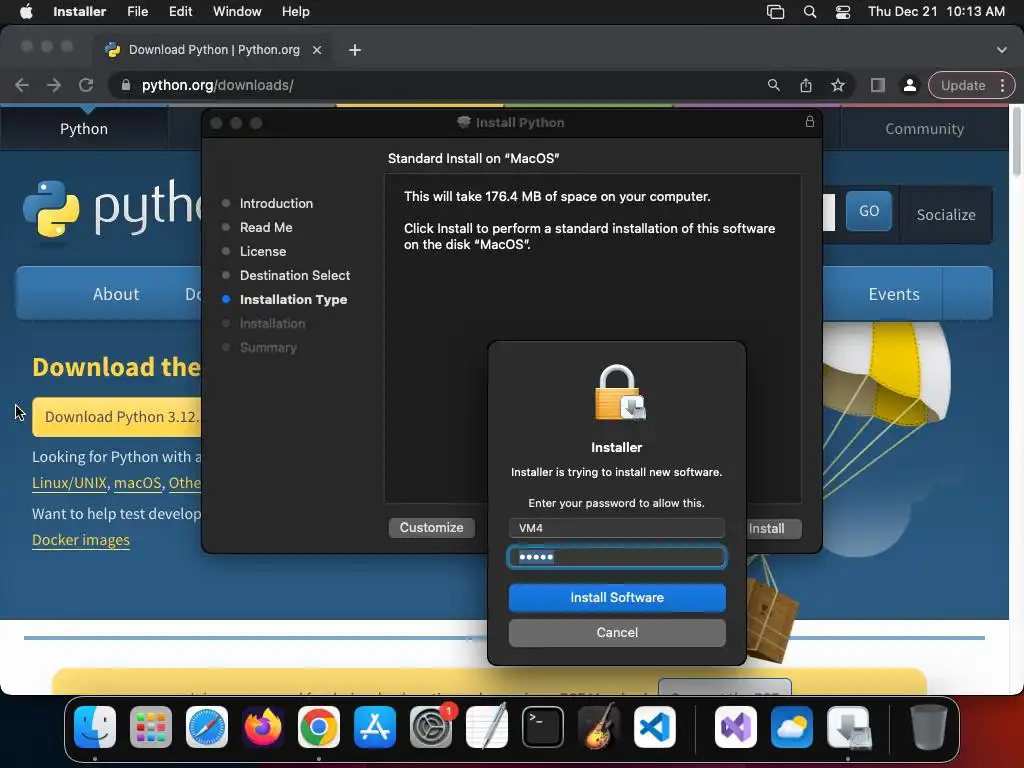Open the Edit menu
This screenshot has height=768, width=1024.
click(x=180, y=11)
